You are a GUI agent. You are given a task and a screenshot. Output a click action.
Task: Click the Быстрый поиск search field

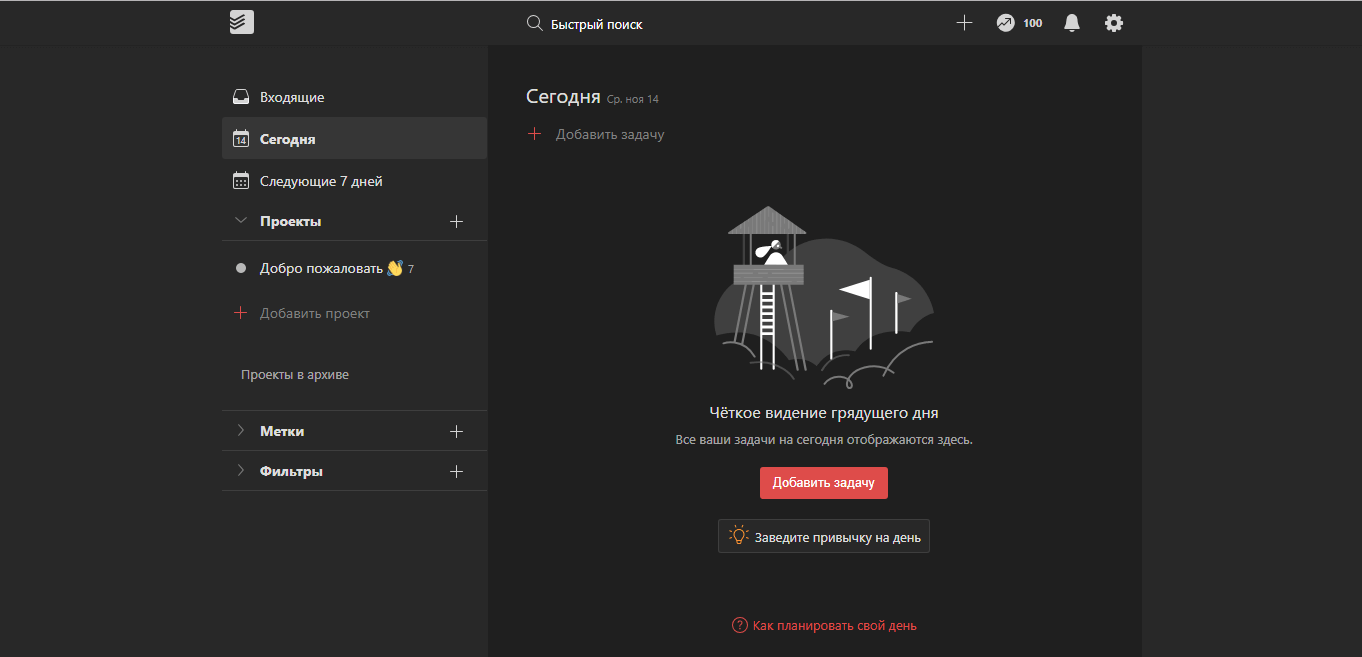pyautogui.click(x=597, y=24)
